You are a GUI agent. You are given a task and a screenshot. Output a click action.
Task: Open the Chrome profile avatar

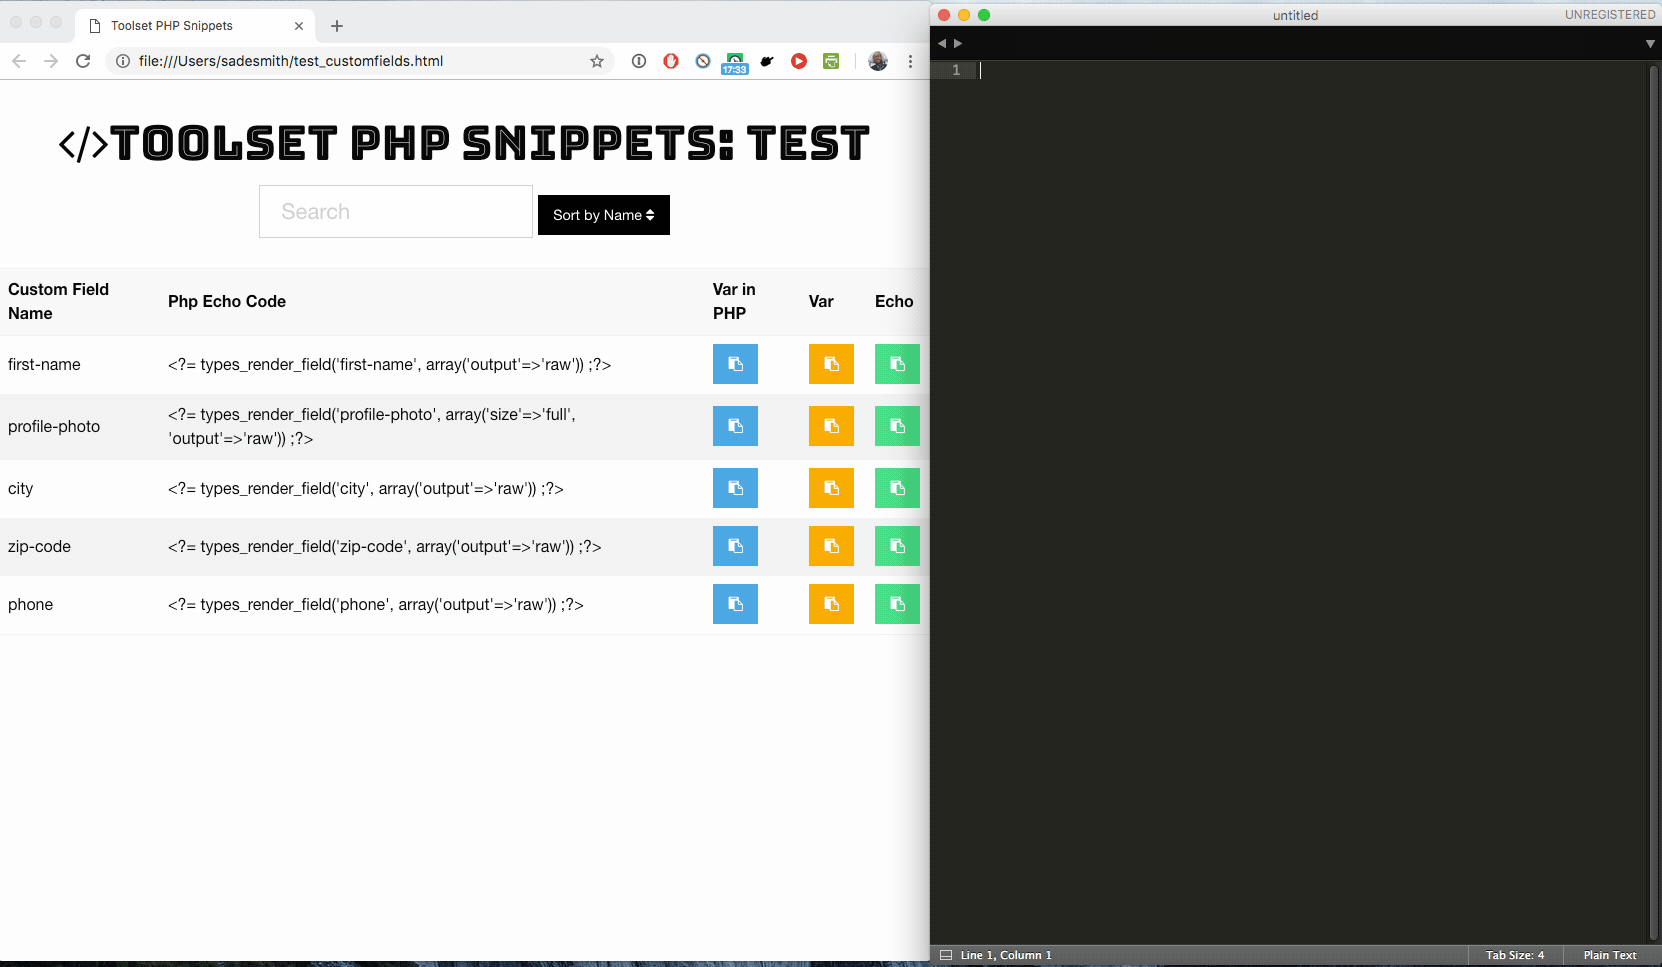coord(878,61)
